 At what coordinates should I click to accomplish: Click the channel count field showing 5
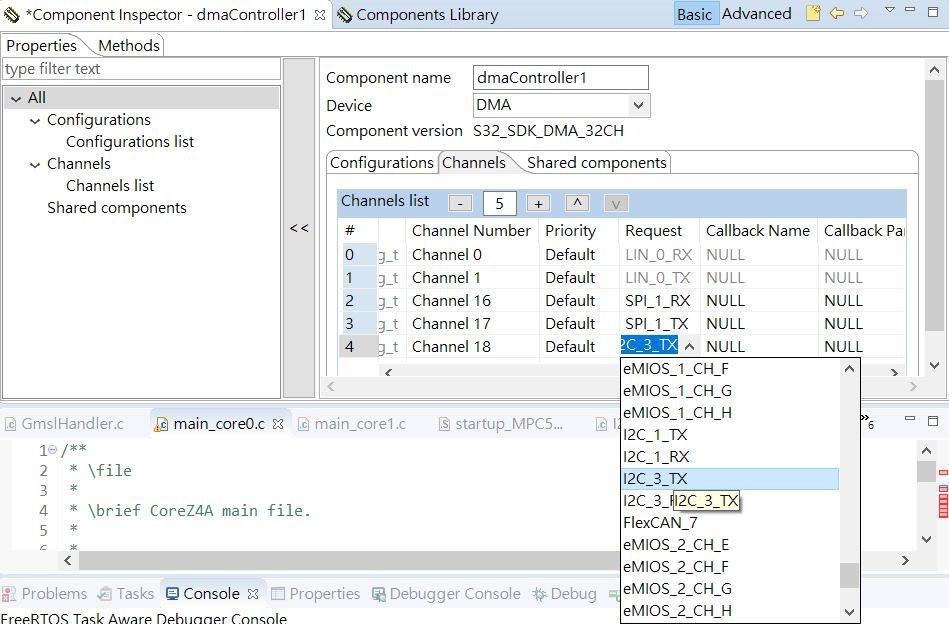click(x=499, y=203)
